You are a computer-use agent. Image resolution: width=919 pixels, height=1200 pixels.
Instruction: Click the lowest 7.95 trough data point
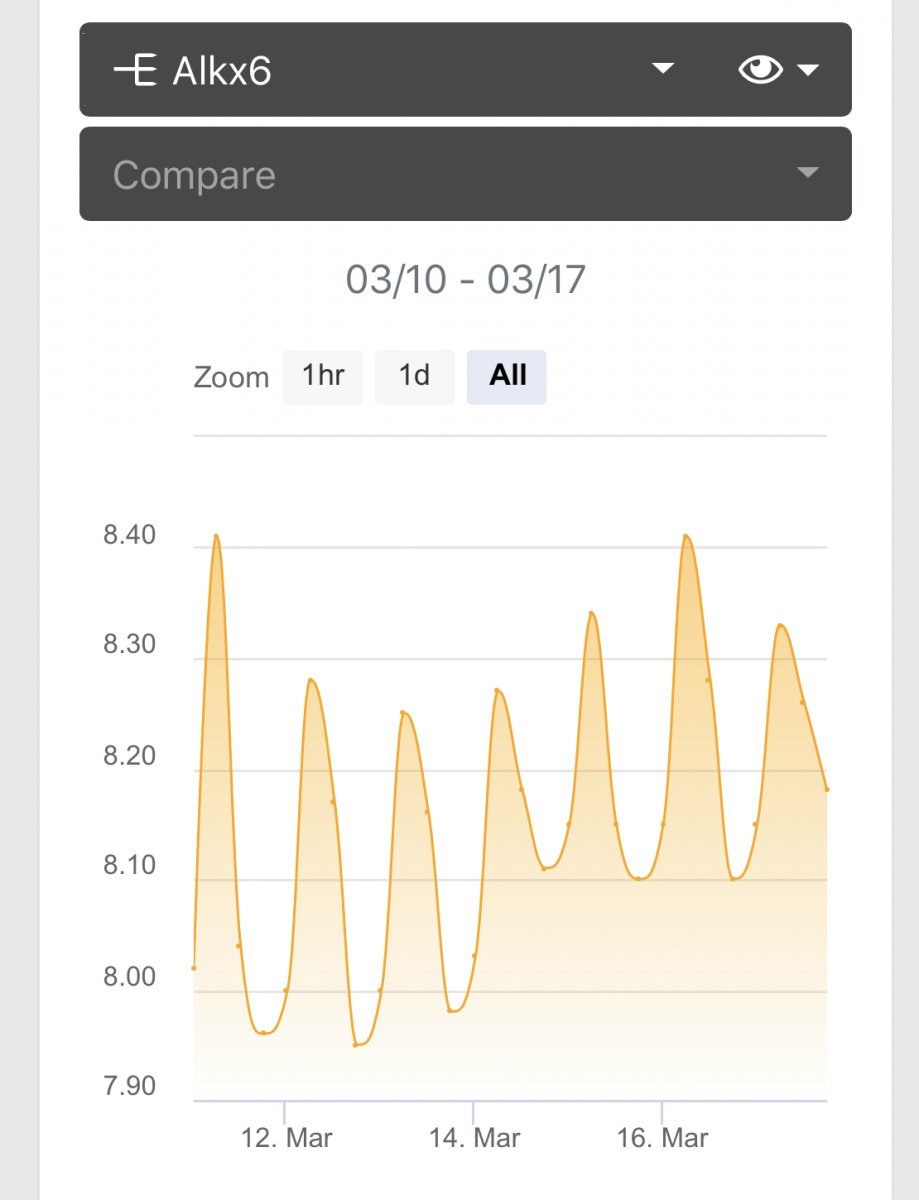(x=355, y=1045)
